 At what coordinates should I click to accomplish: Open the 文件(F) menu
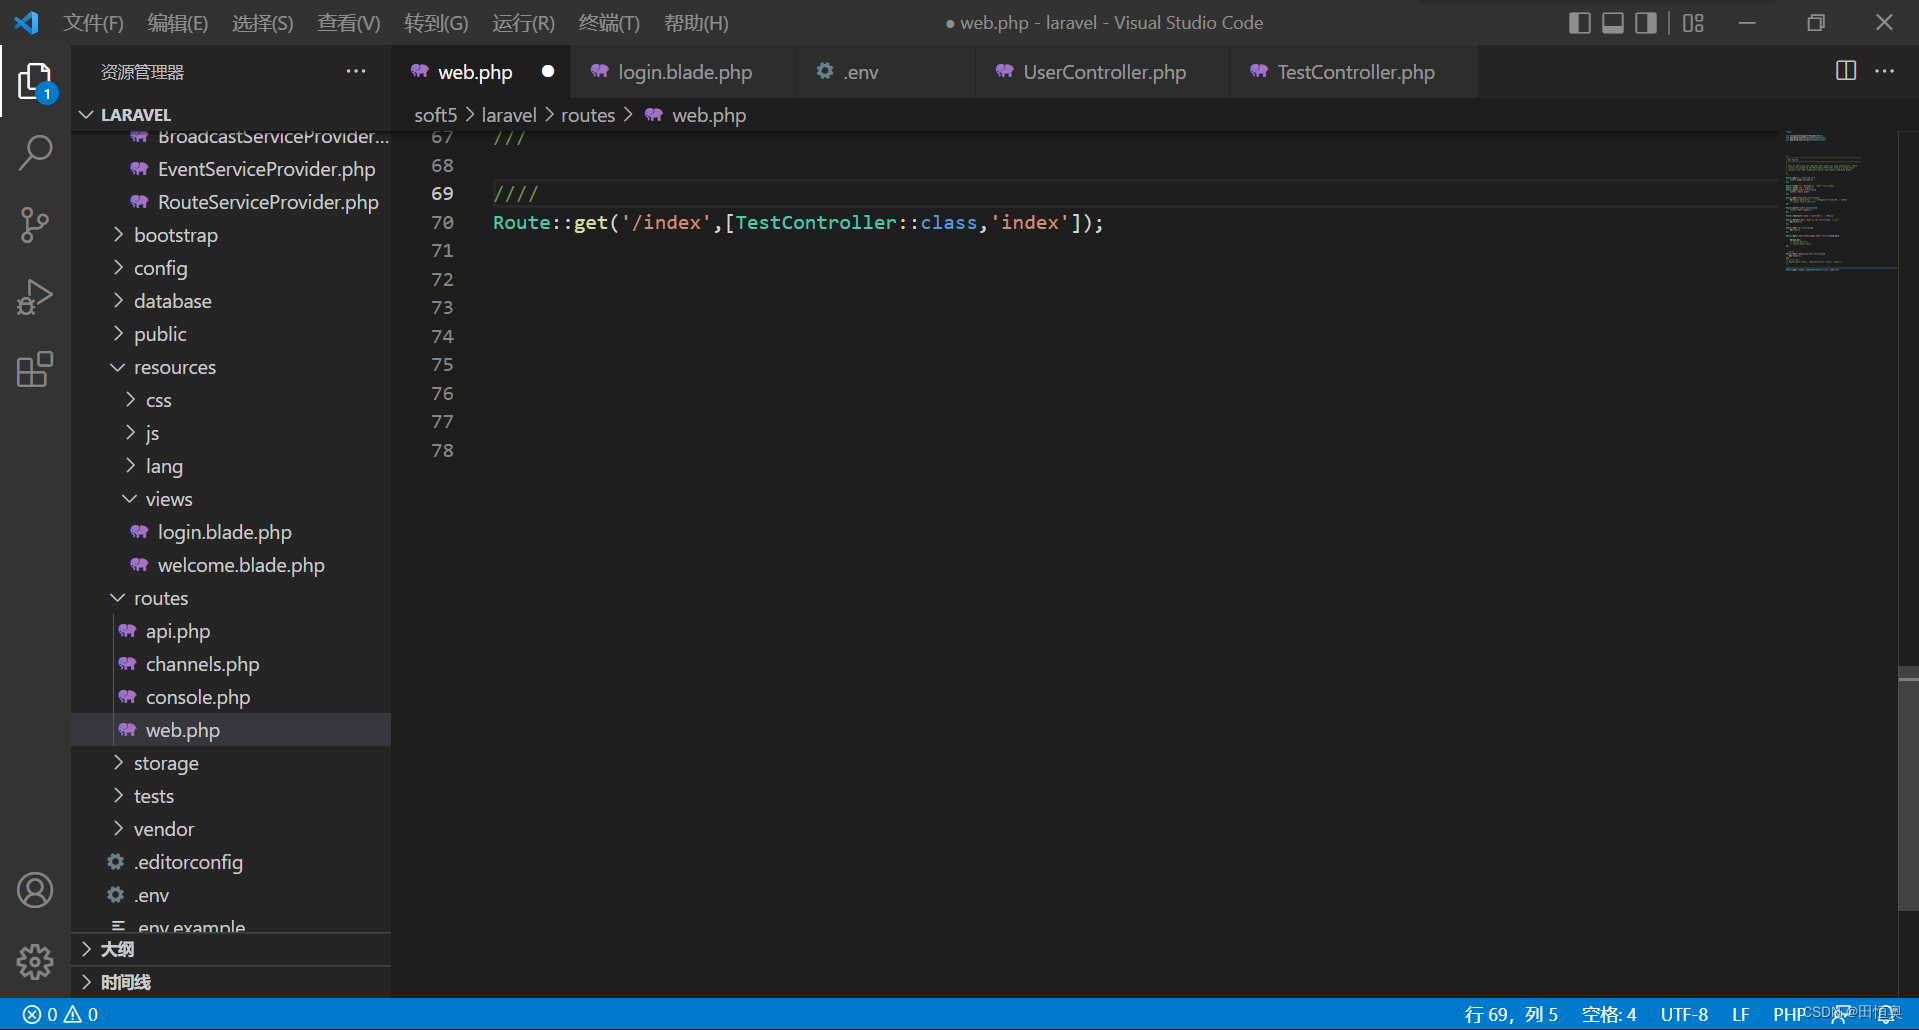pos(93,22)
